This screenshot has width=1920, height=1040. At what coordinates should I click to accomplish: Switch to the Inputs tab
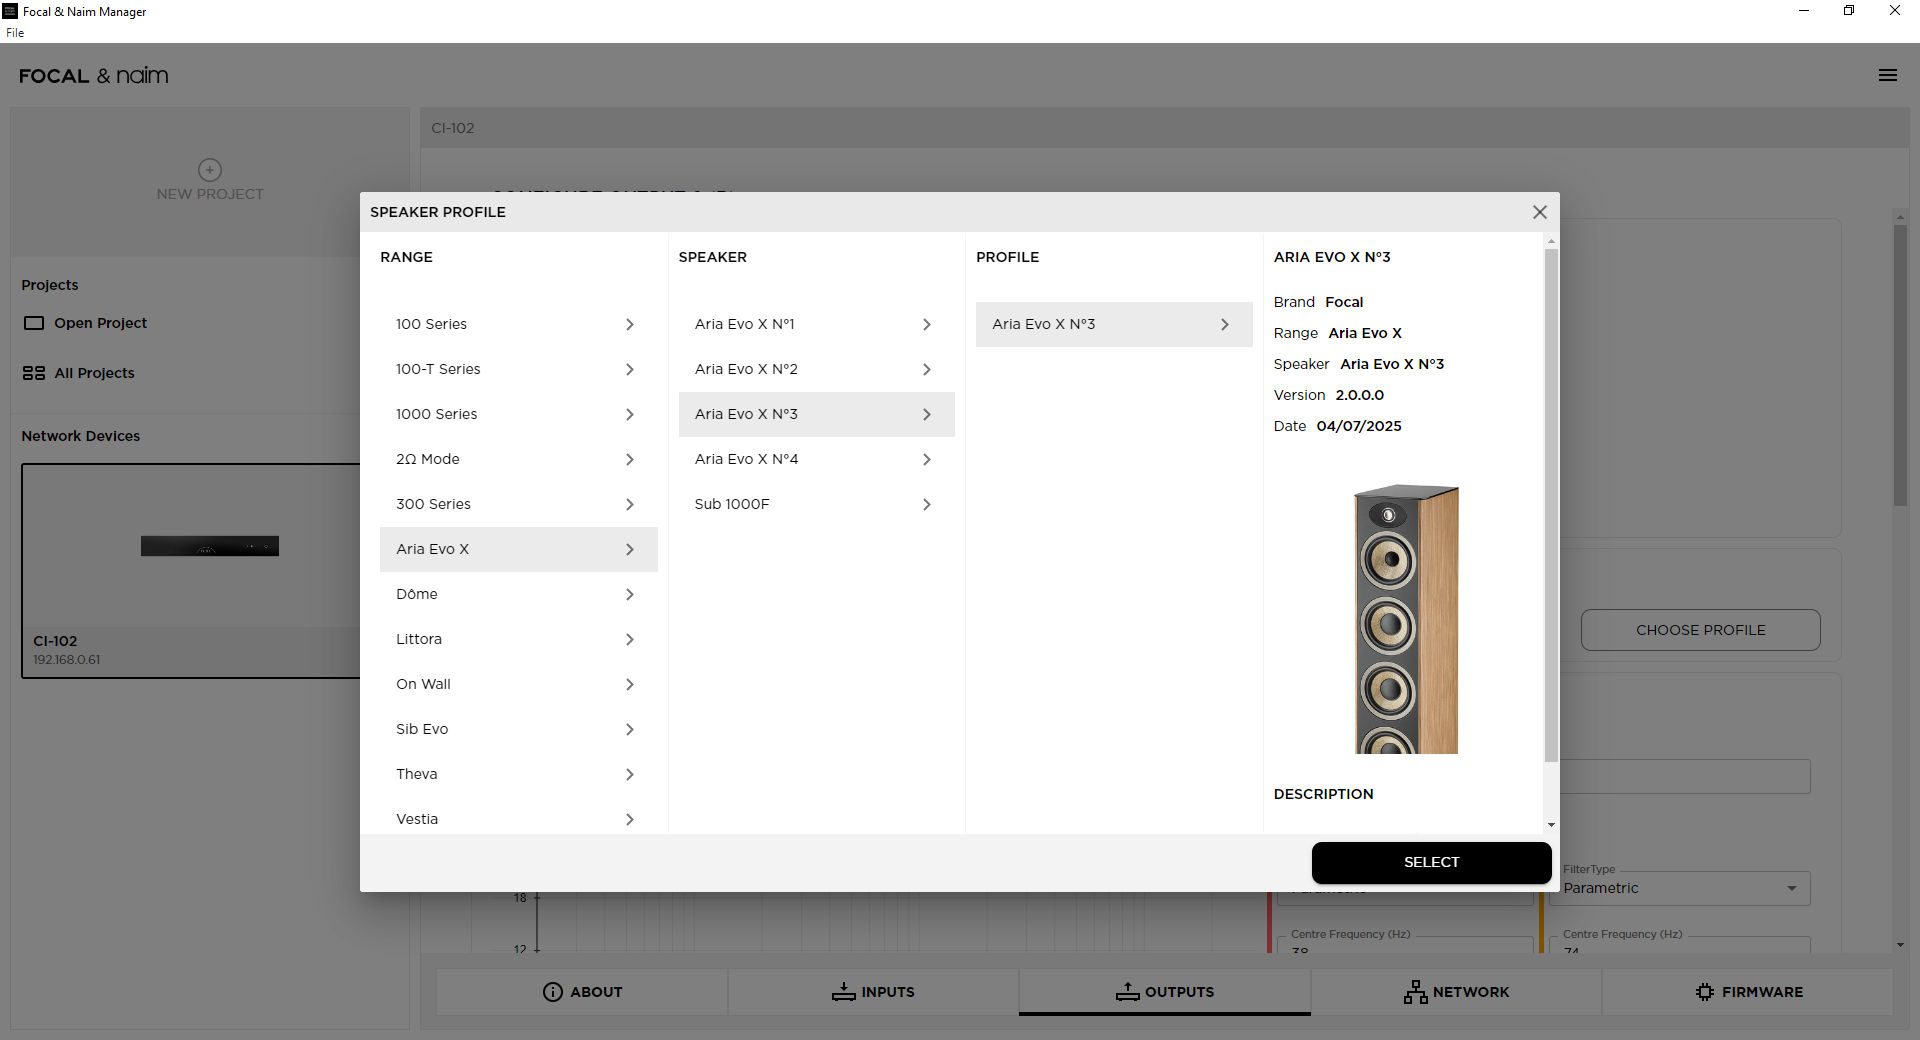point(873,991)
